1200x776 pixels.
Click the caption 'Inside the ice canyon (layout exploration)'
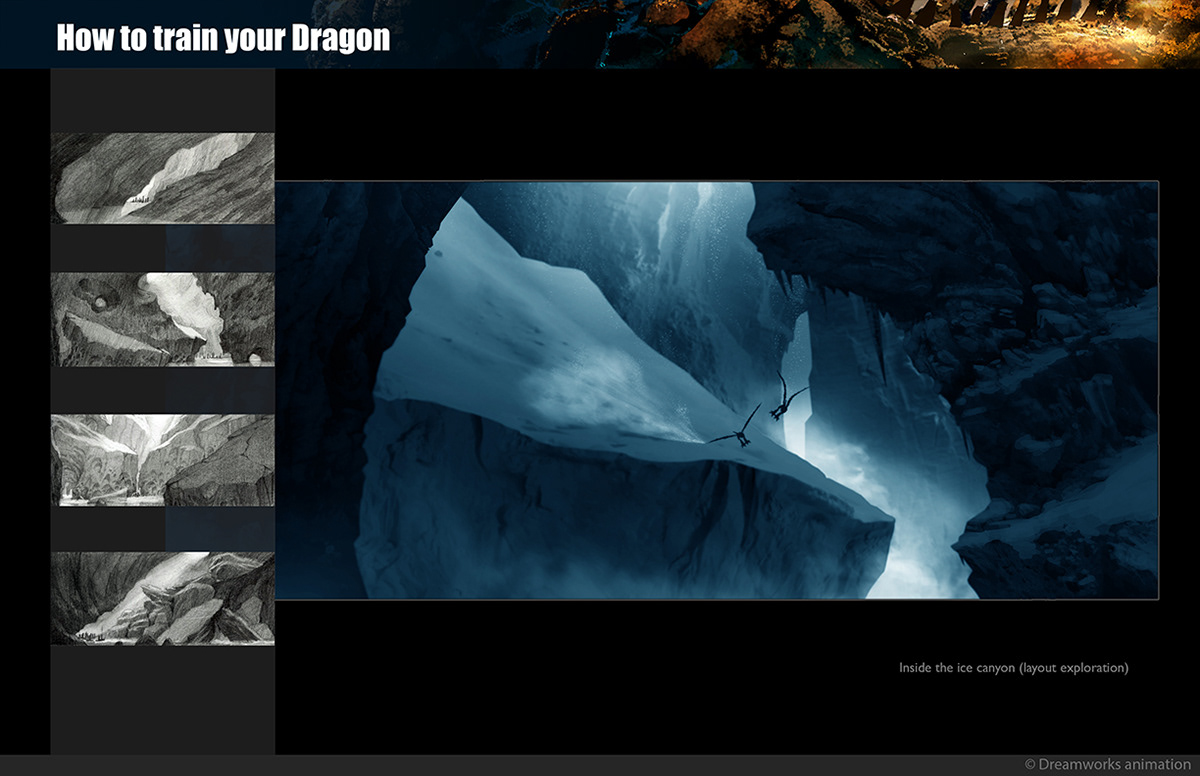click(1013, 668)
